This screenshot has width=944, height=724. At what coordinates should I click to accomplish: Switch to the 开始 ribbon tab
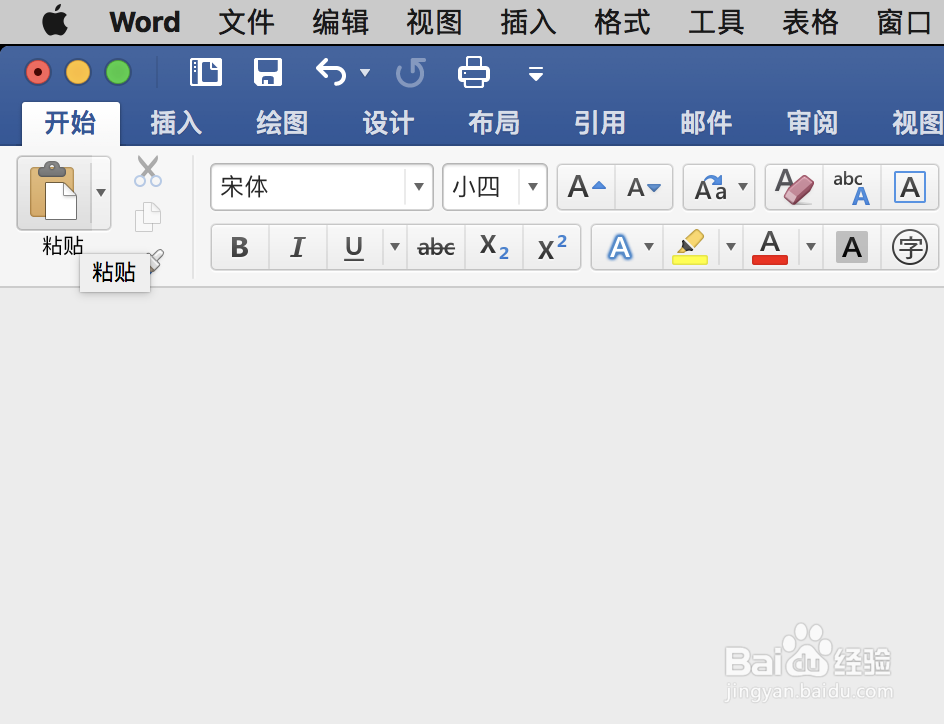70,123
